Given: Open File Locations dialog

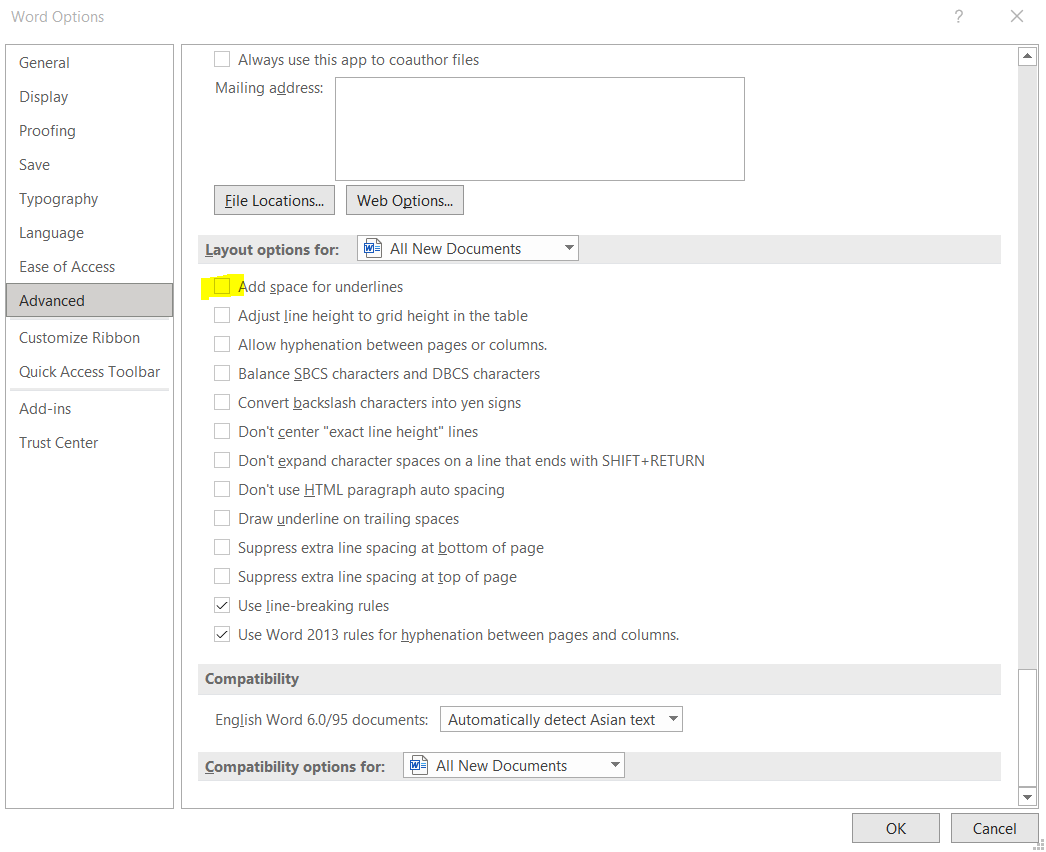Looking at the screenshot, I should coord(274,200).
